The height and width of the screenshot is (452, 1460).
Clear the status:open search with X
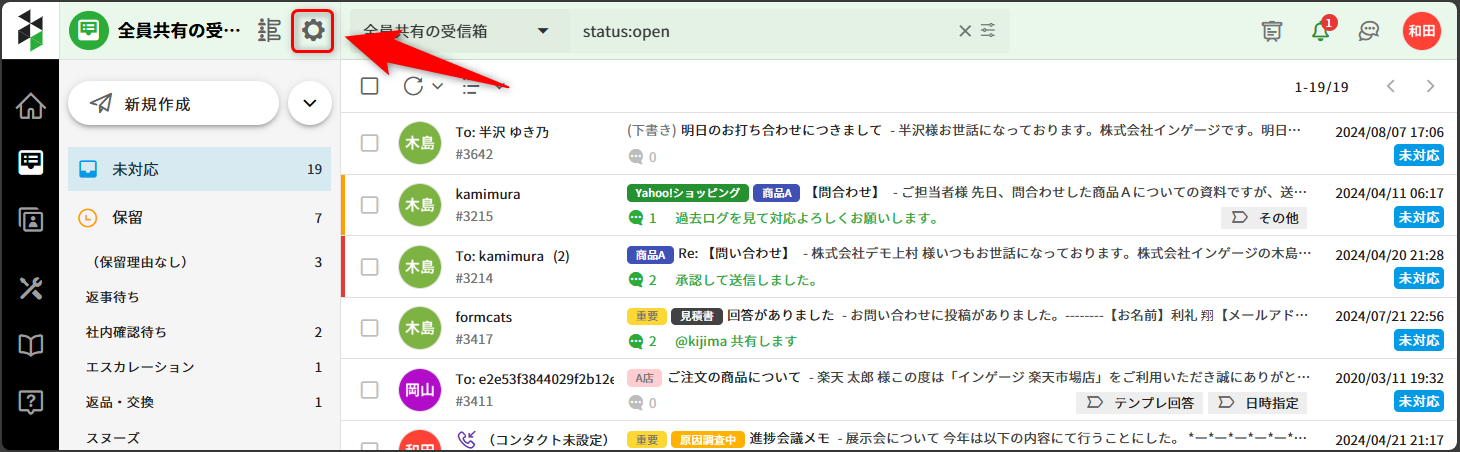pos(964,31)
